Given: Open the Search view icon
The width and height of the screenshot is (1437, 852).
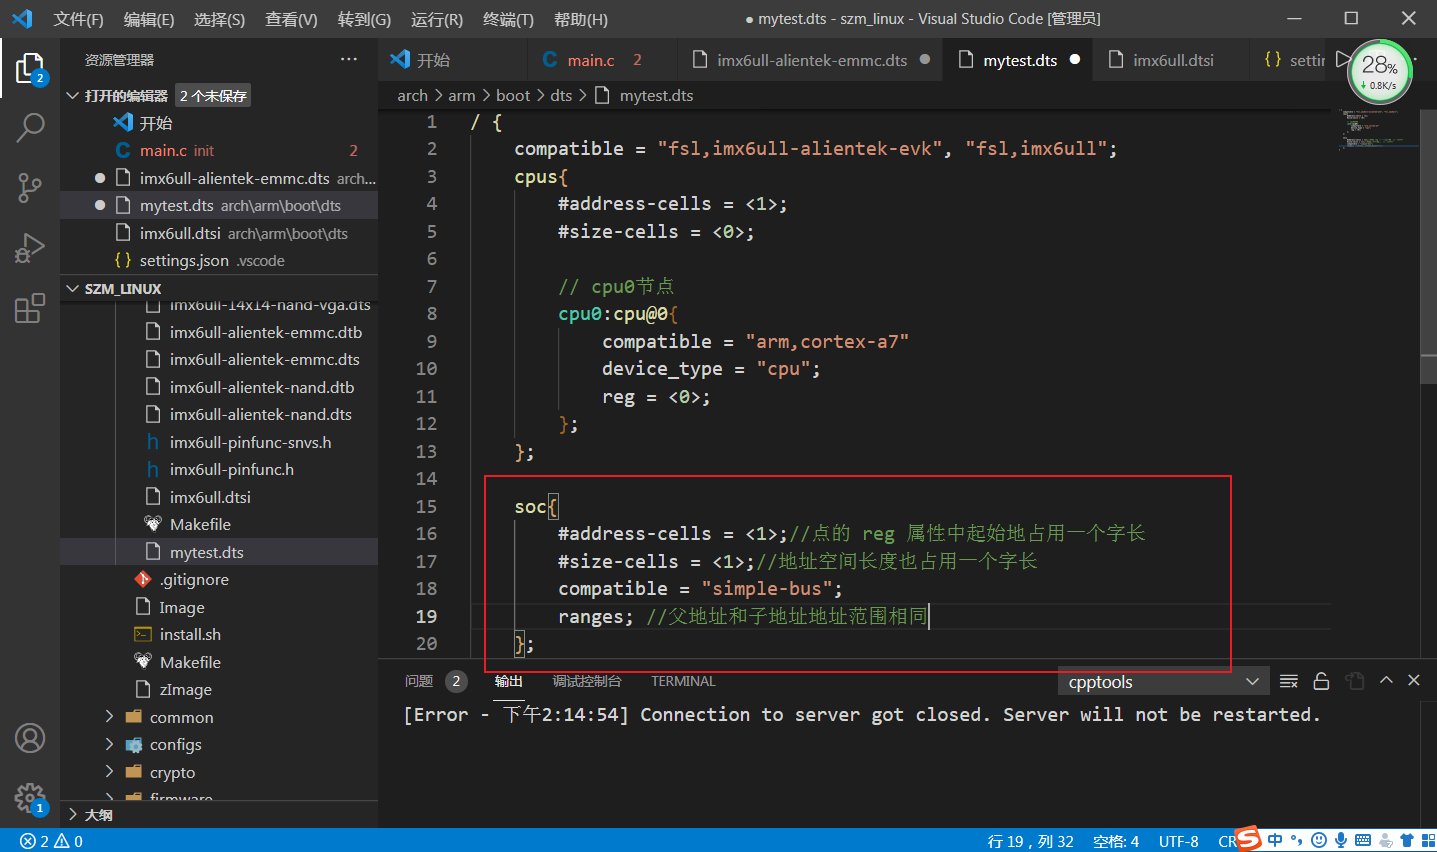Looking at the screenshot, I should click(30, 127).
